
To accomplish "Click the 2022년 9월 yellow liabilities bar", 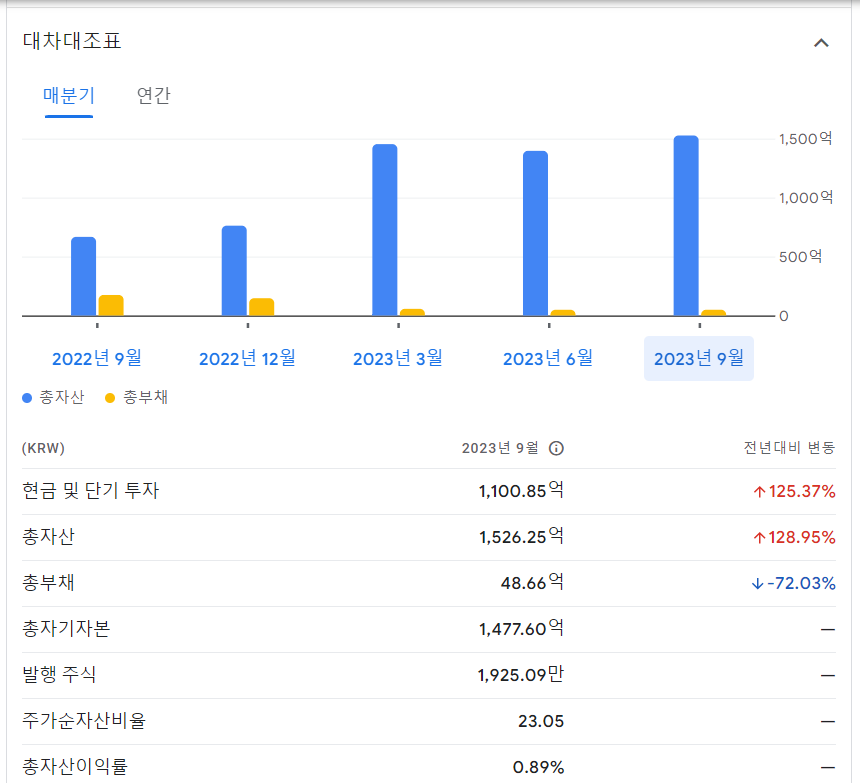I will (111, 305).
